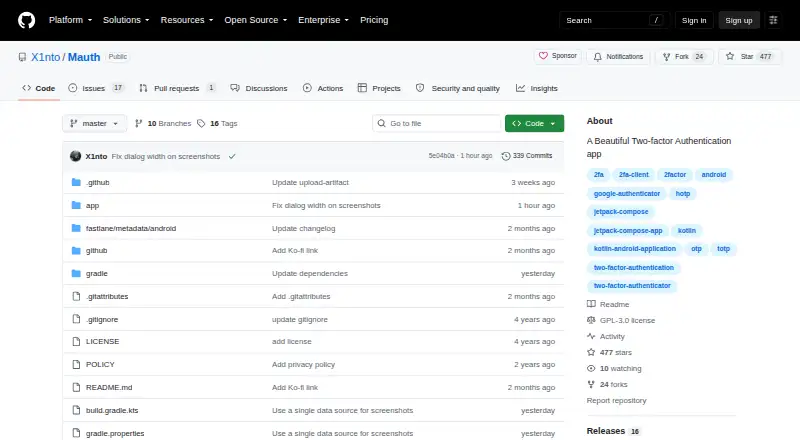Open the .github folder
This screenshot has height=440, width=800.
click(97, 183)
